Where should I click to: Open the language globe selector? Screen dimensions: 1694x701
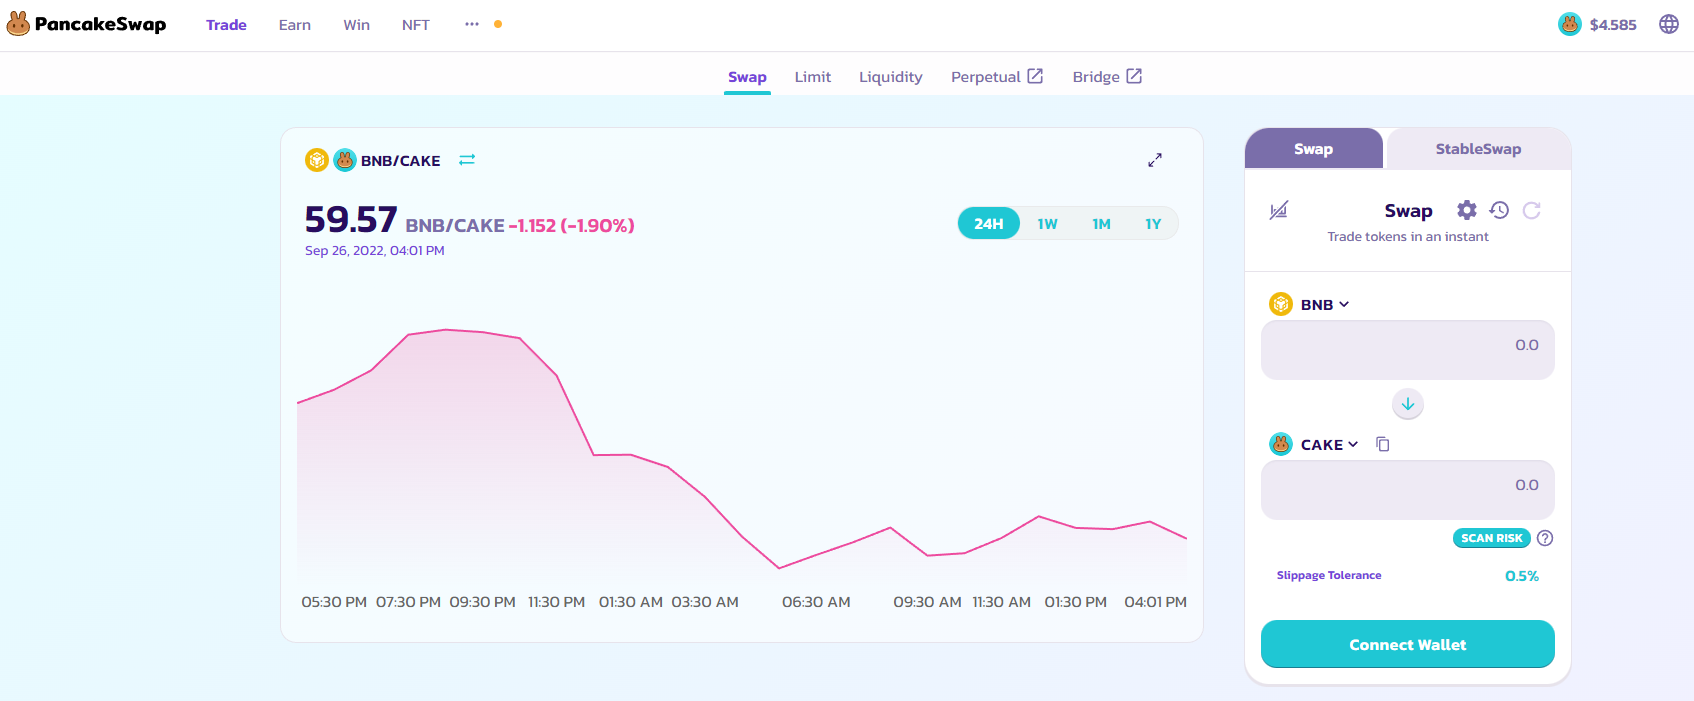(x=1669, y=24)
